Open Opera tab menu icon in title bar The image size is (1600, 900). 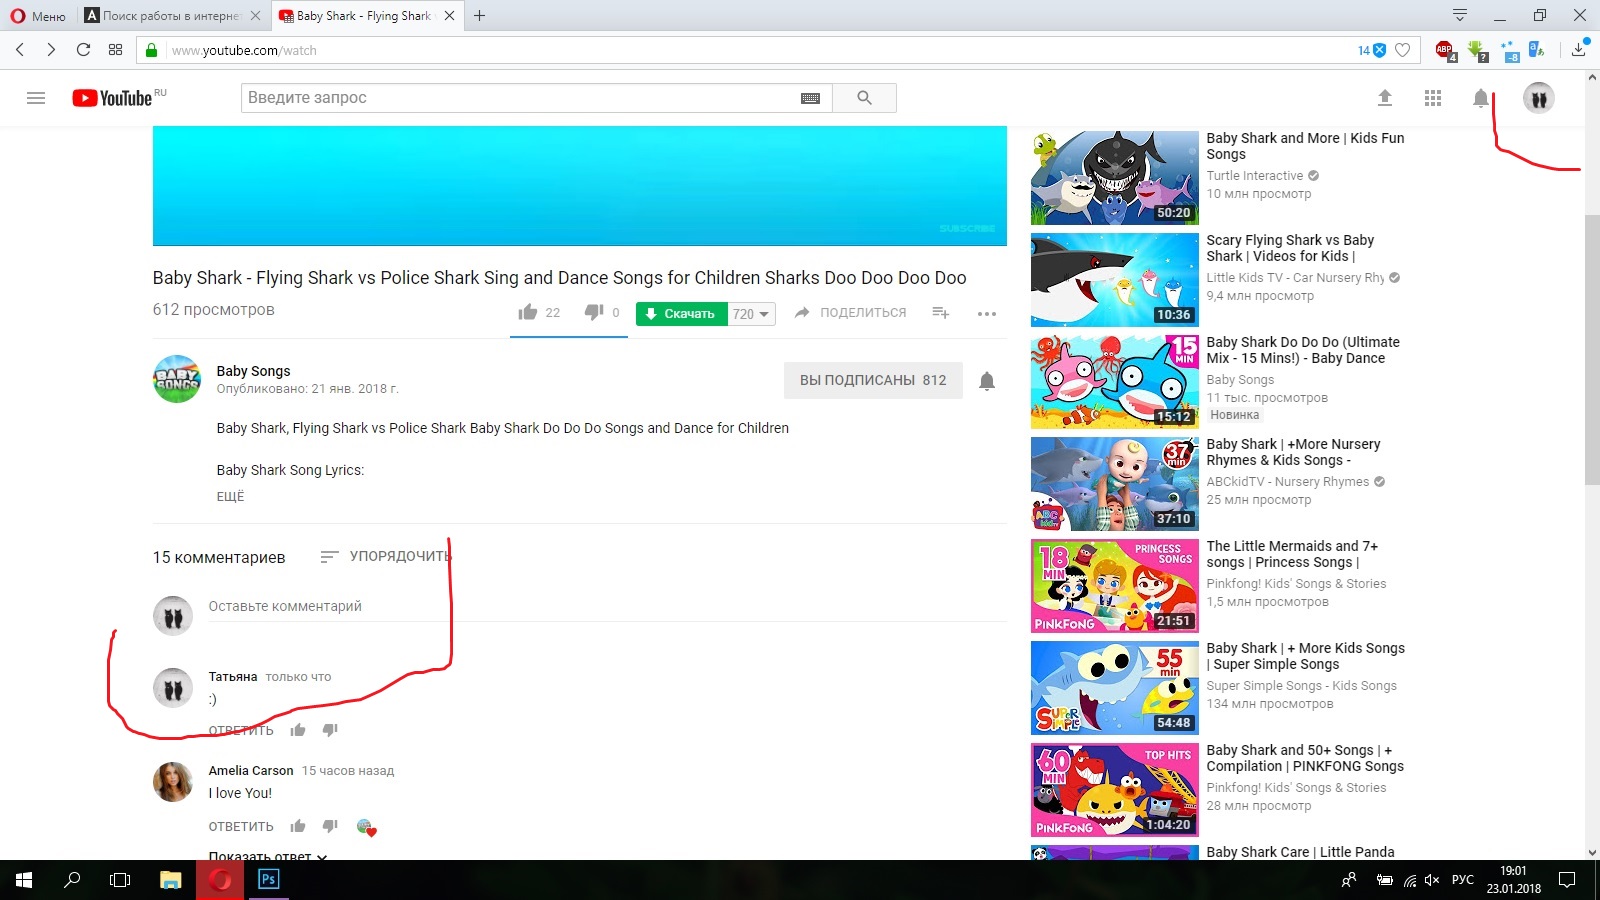tap(1460, 15)
